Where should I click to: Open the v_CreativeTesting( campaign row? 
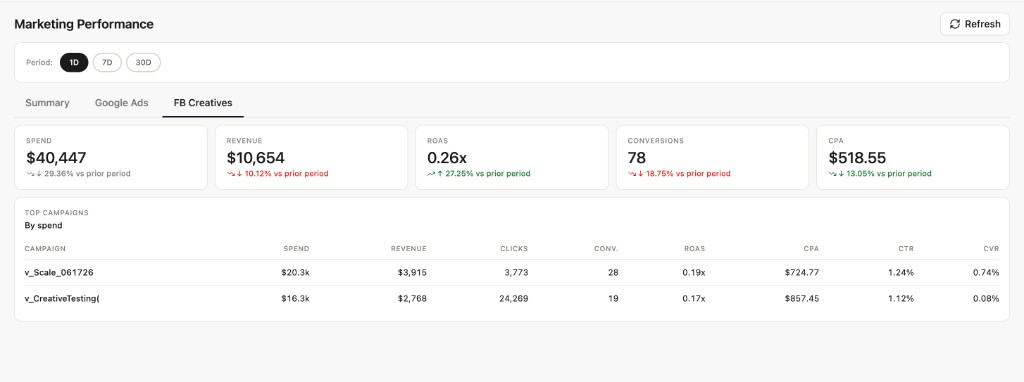pyautogui.click(x=512, y=298)
